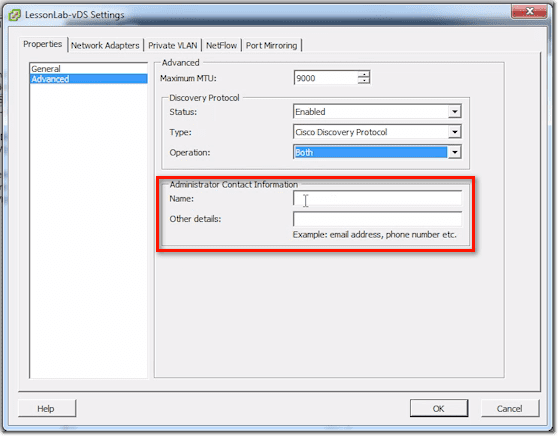The height and width of the screenshot is (436, 558).
Task: Click the vDS icon in title bar
Action: (15, 15)
